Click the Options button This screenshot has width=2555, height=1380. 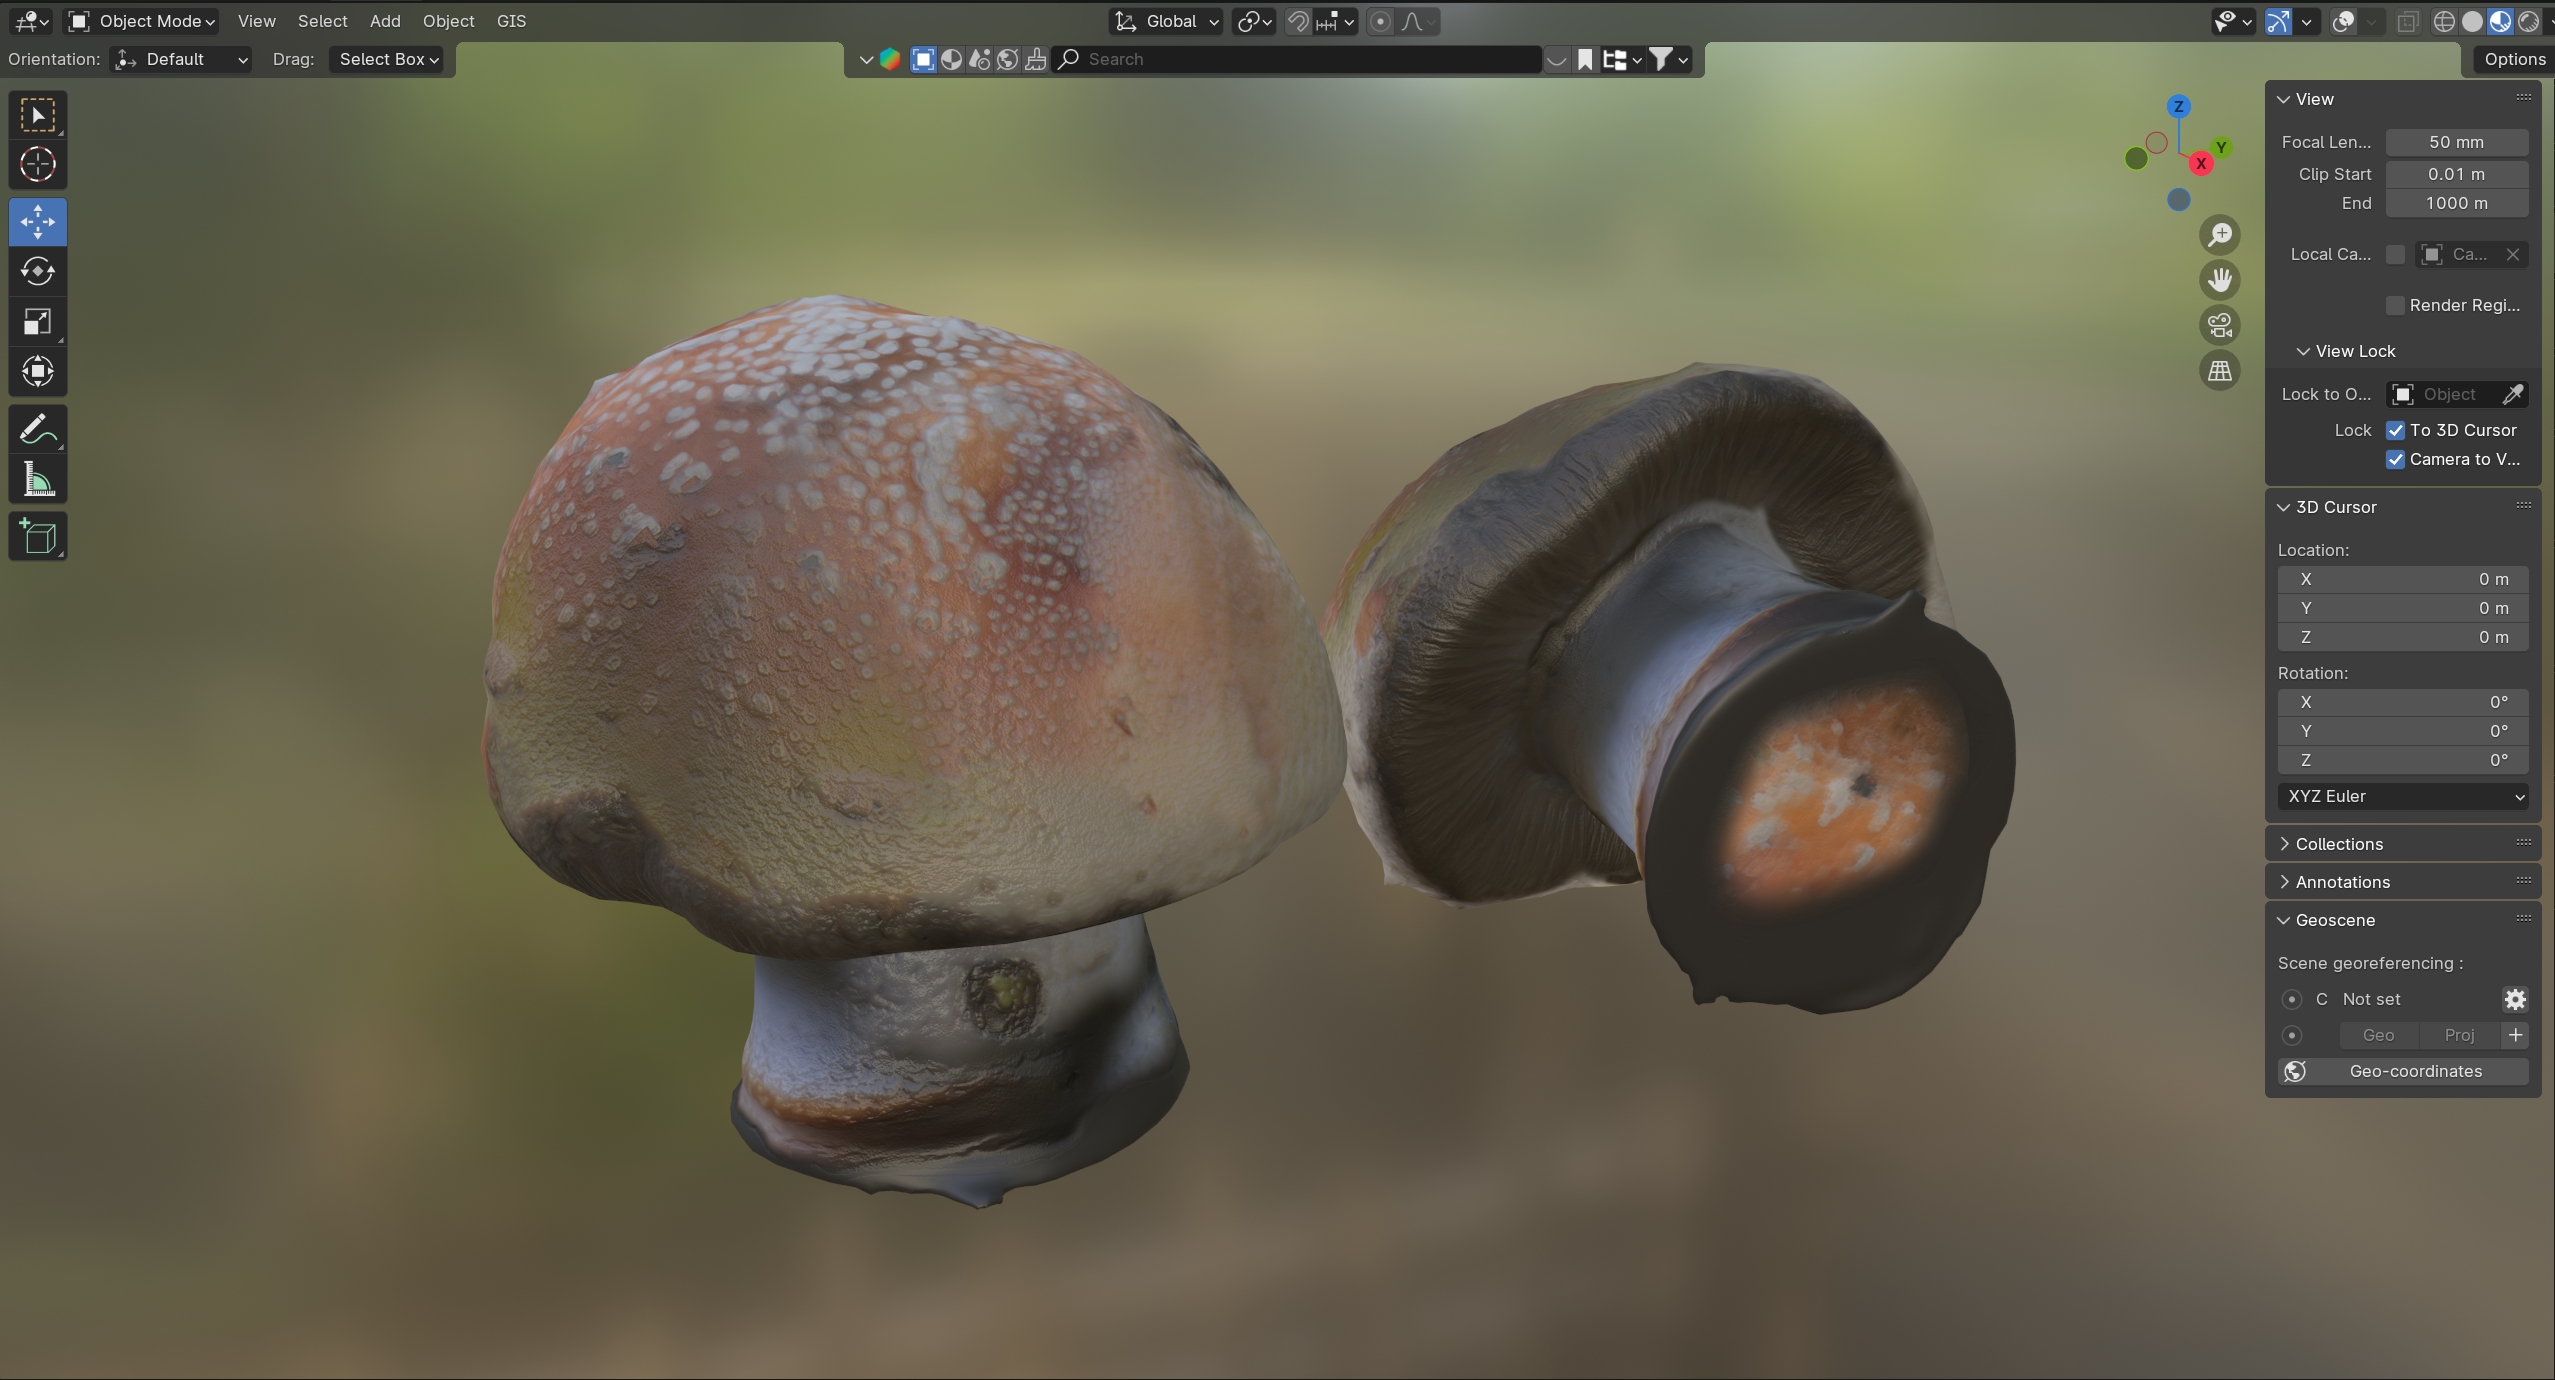(2513, 59)
